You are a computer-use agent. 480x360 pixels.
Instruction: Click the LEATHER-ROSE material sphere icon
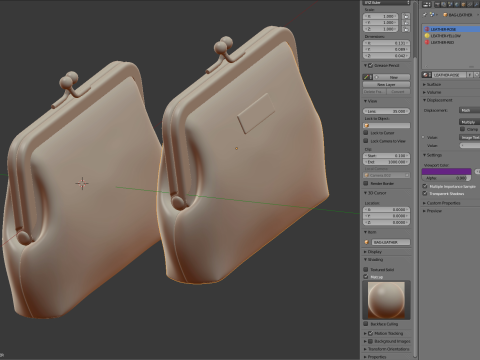click(x=427, y=29)
